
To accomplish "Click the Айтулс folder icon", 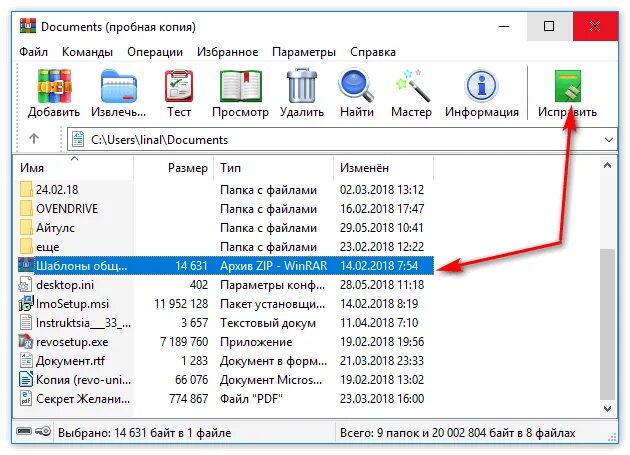I will coord(26,228).
